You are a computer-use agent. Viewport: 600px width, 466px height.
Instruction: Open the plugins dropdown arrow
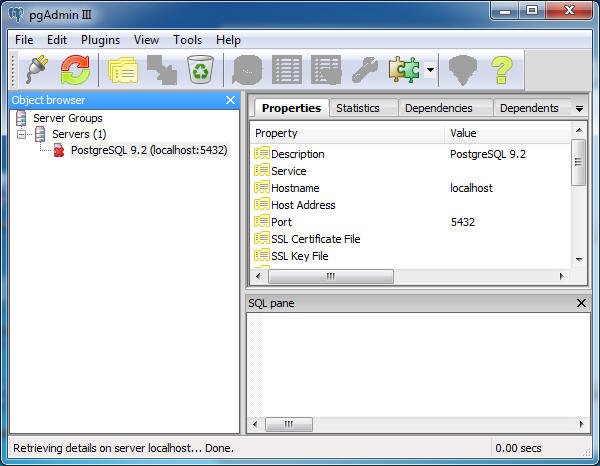pyautogui.click(x=430, y=70)
